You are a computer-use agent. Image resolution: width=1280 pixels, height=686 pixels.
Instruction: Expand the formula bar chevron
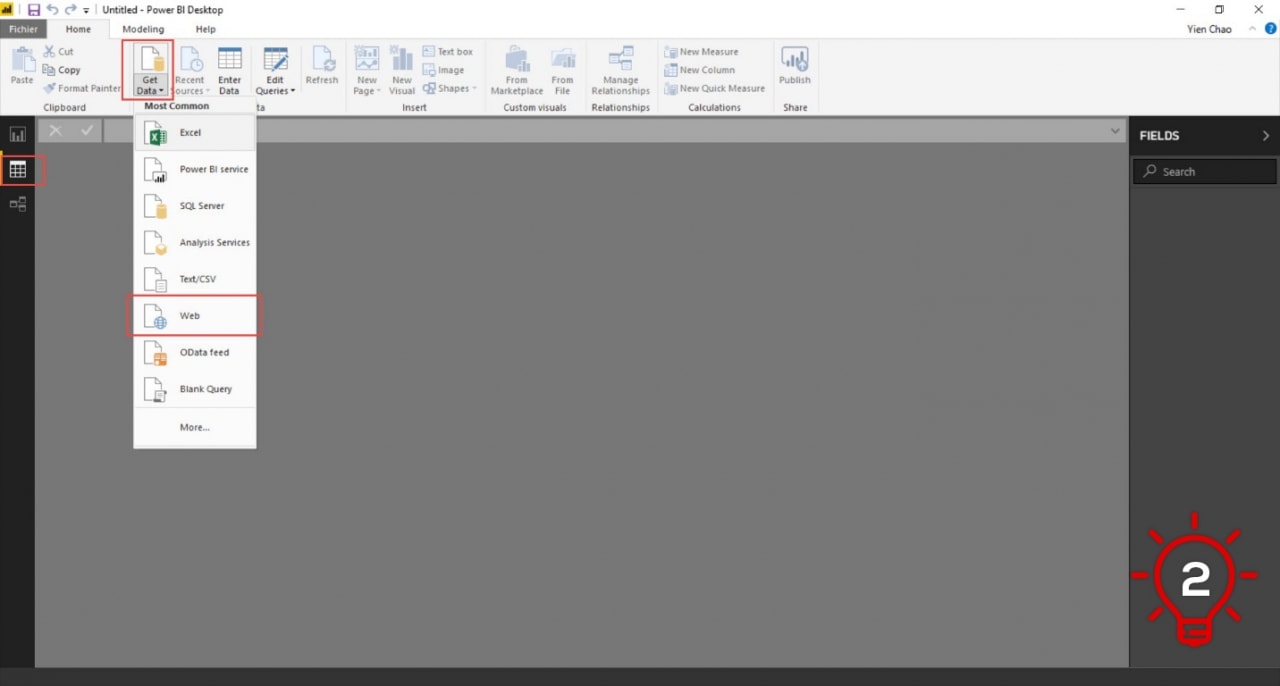[1115, 131]
